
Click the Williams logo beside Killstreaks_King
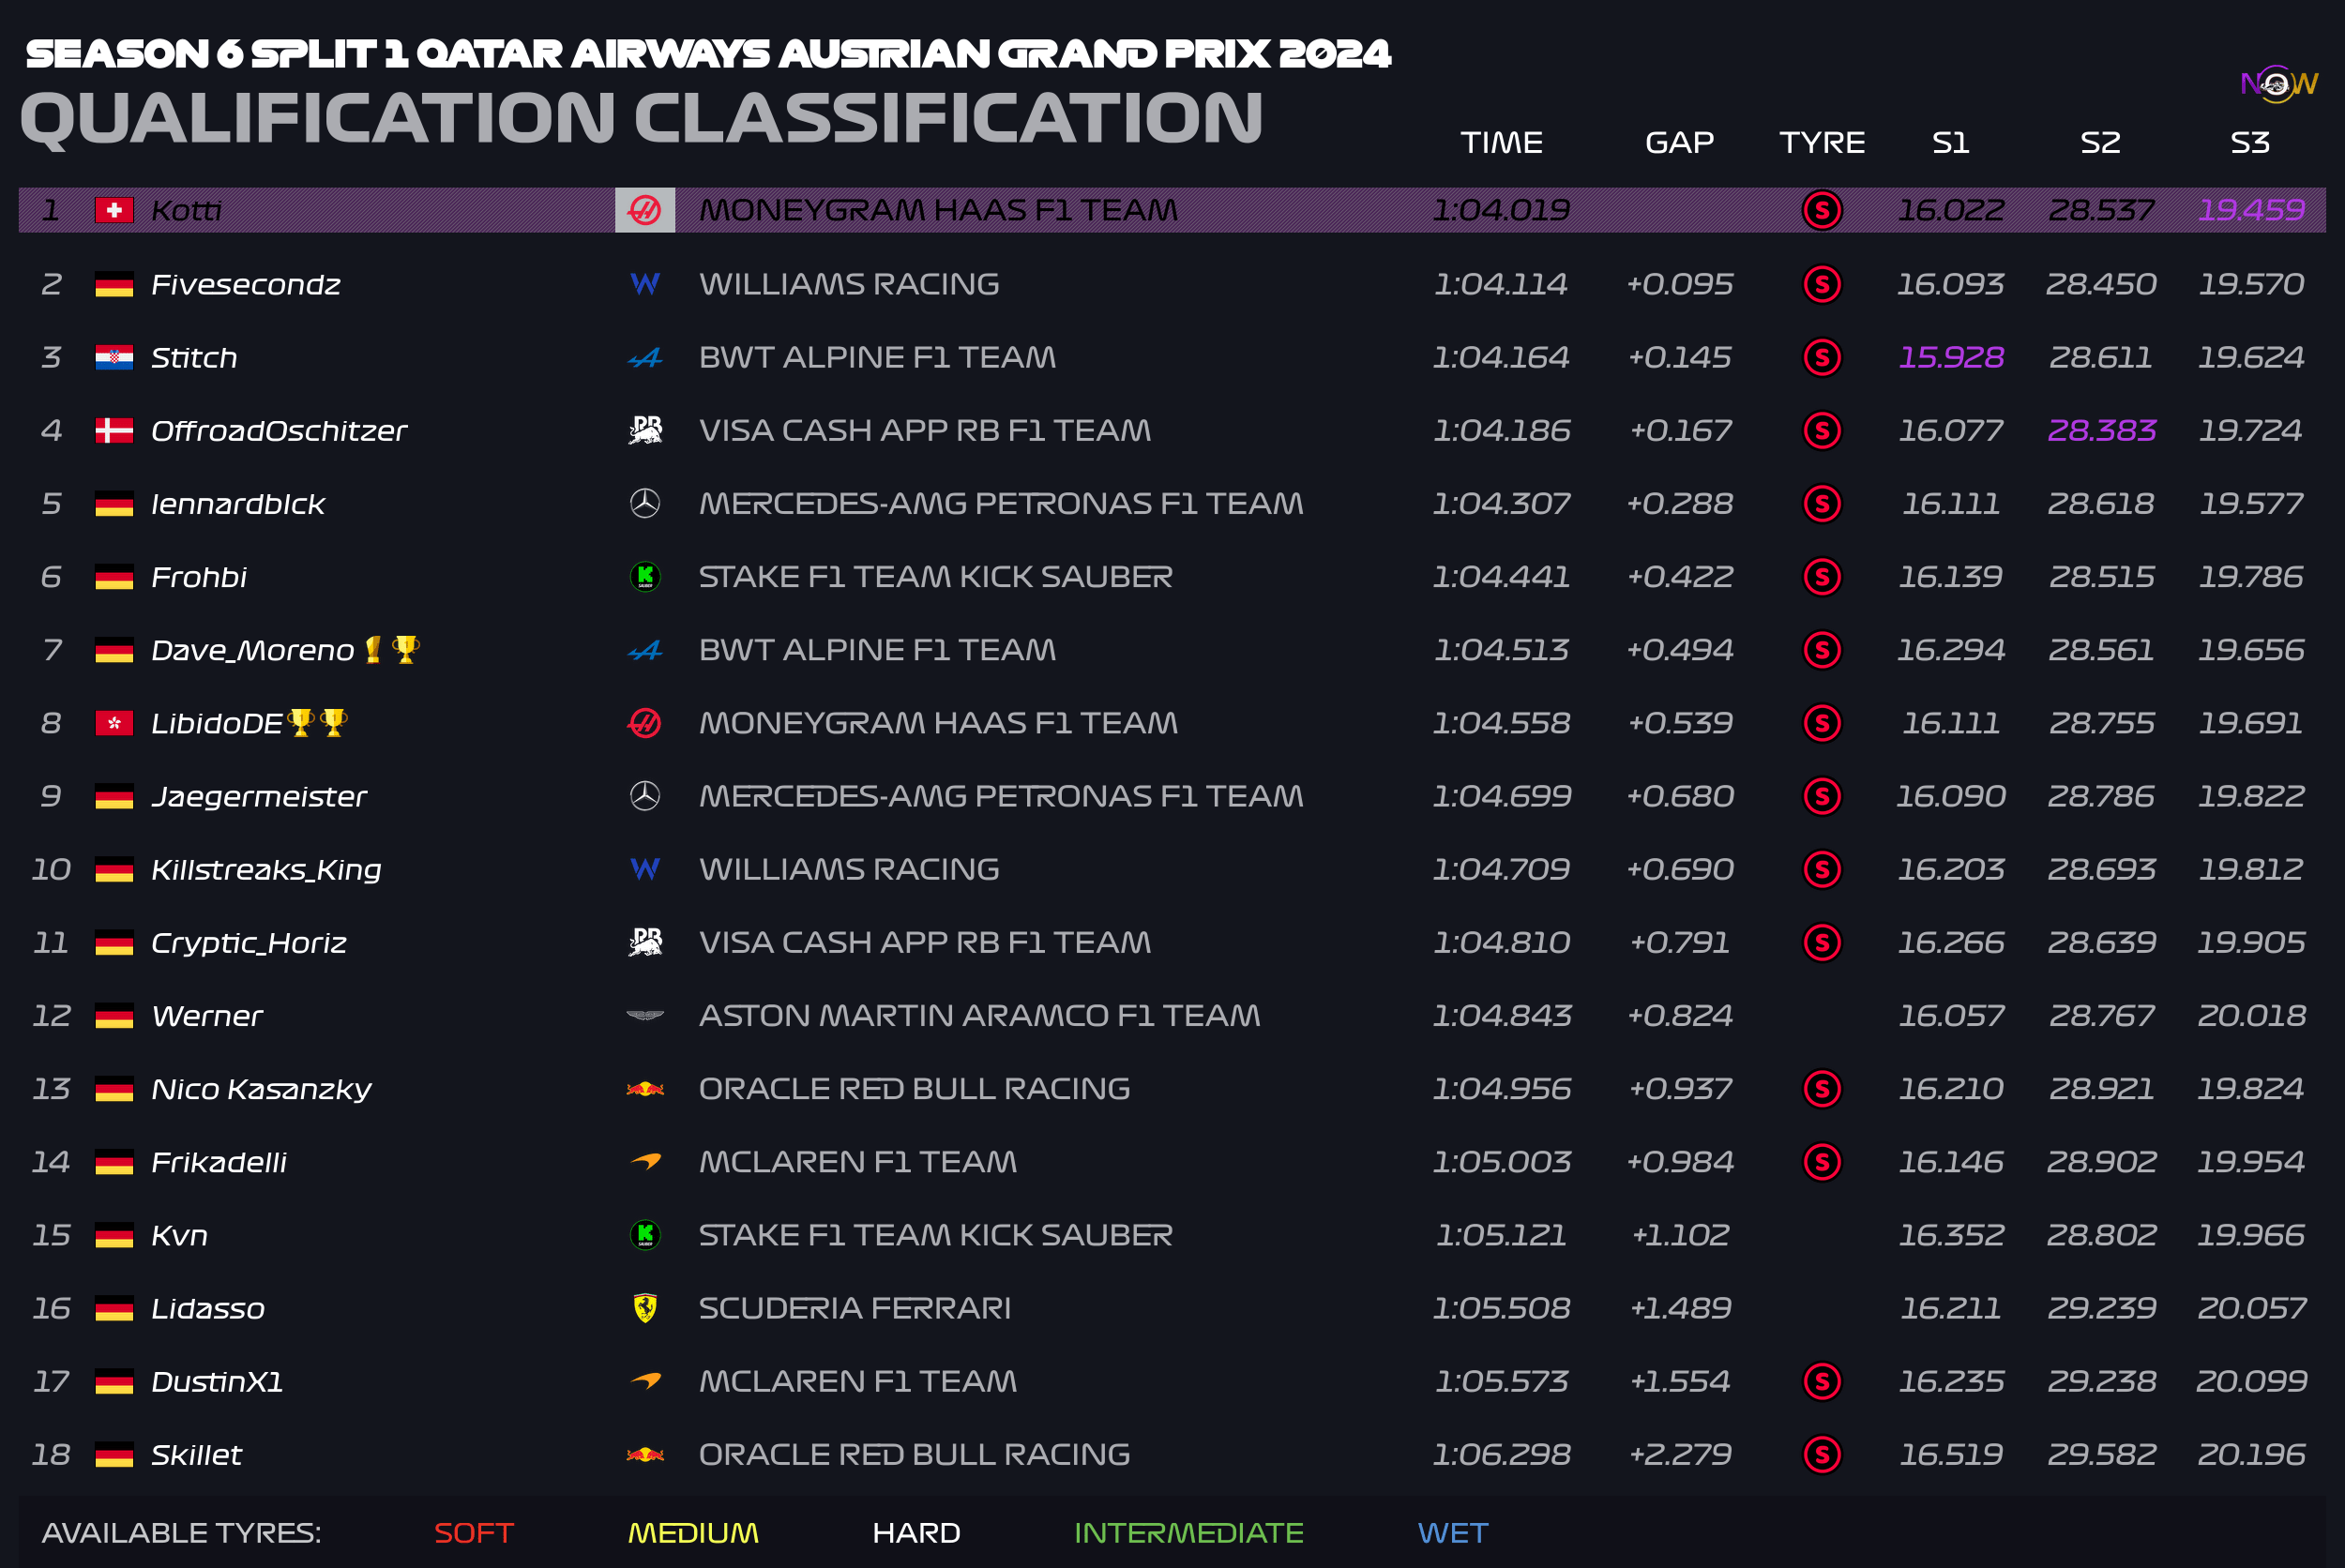[x=645, y=869]
